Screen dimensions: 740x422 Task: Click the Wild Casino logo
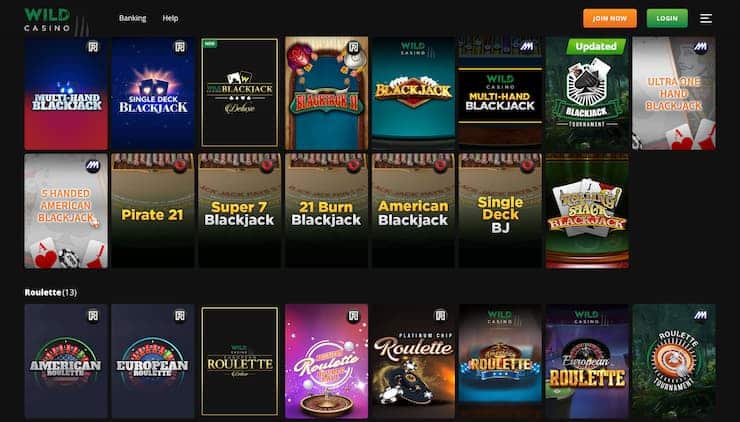[47, 20]
